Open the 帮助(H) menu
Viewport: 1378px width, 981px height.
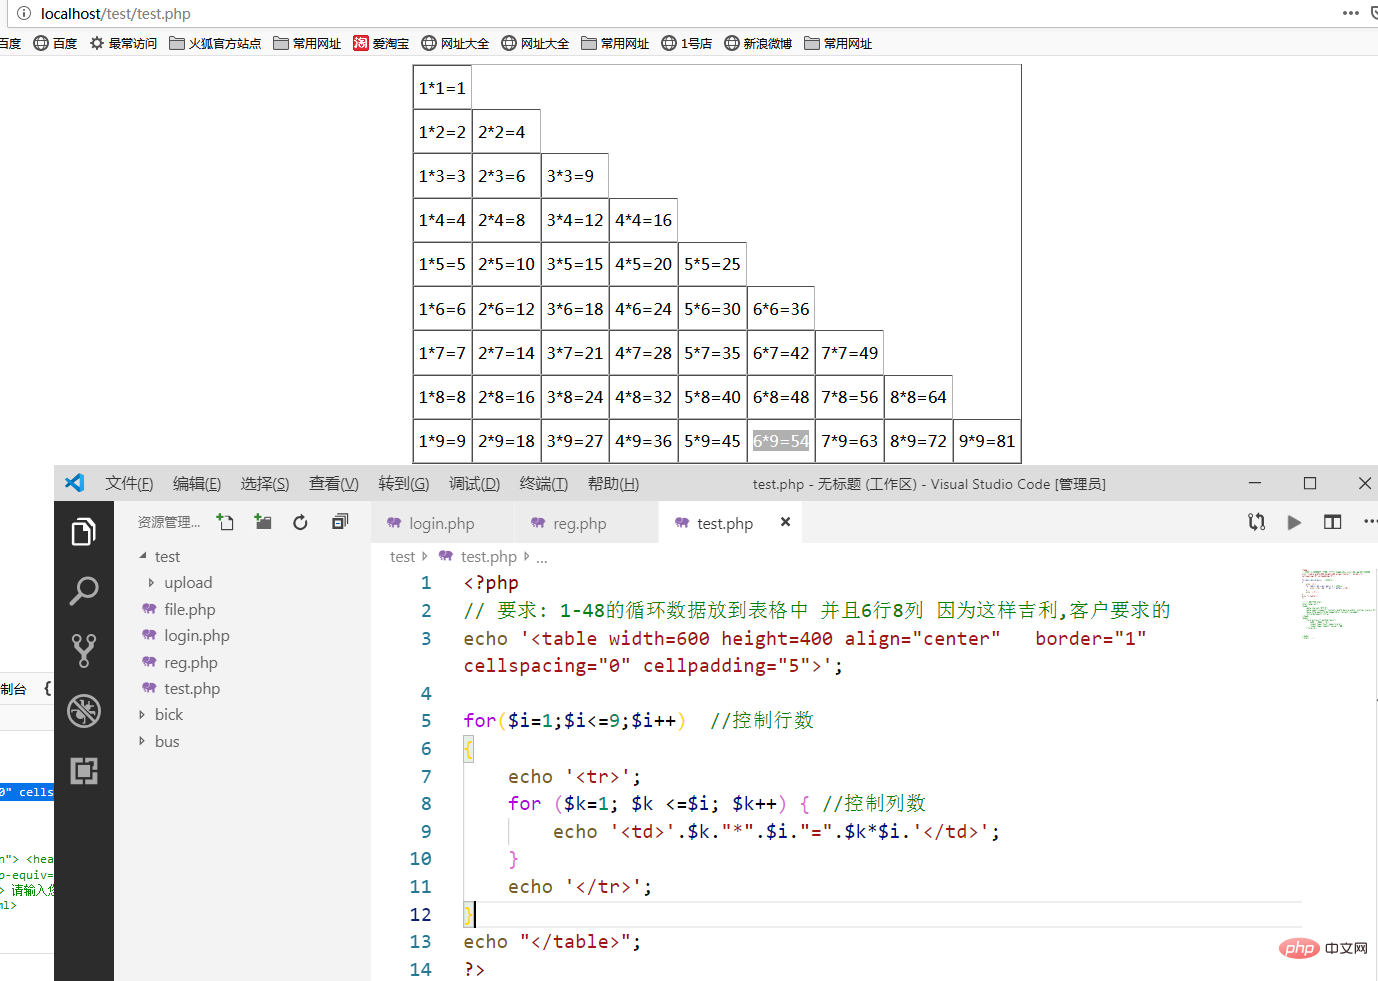pos(613,484)
